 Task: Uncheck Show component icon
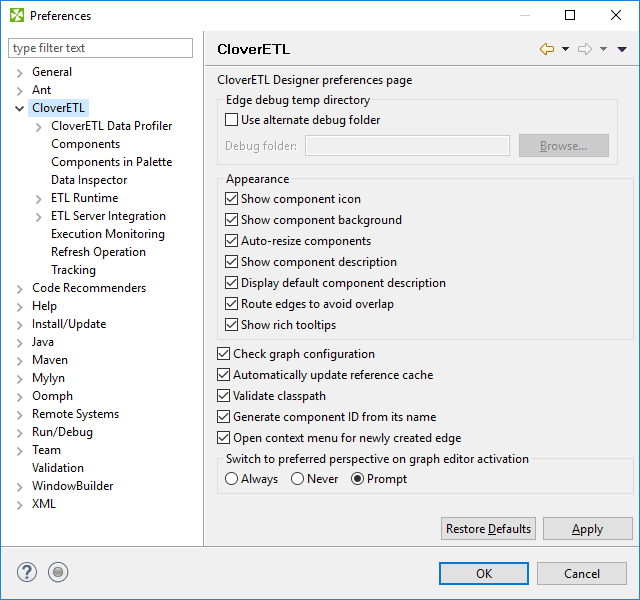232,199
